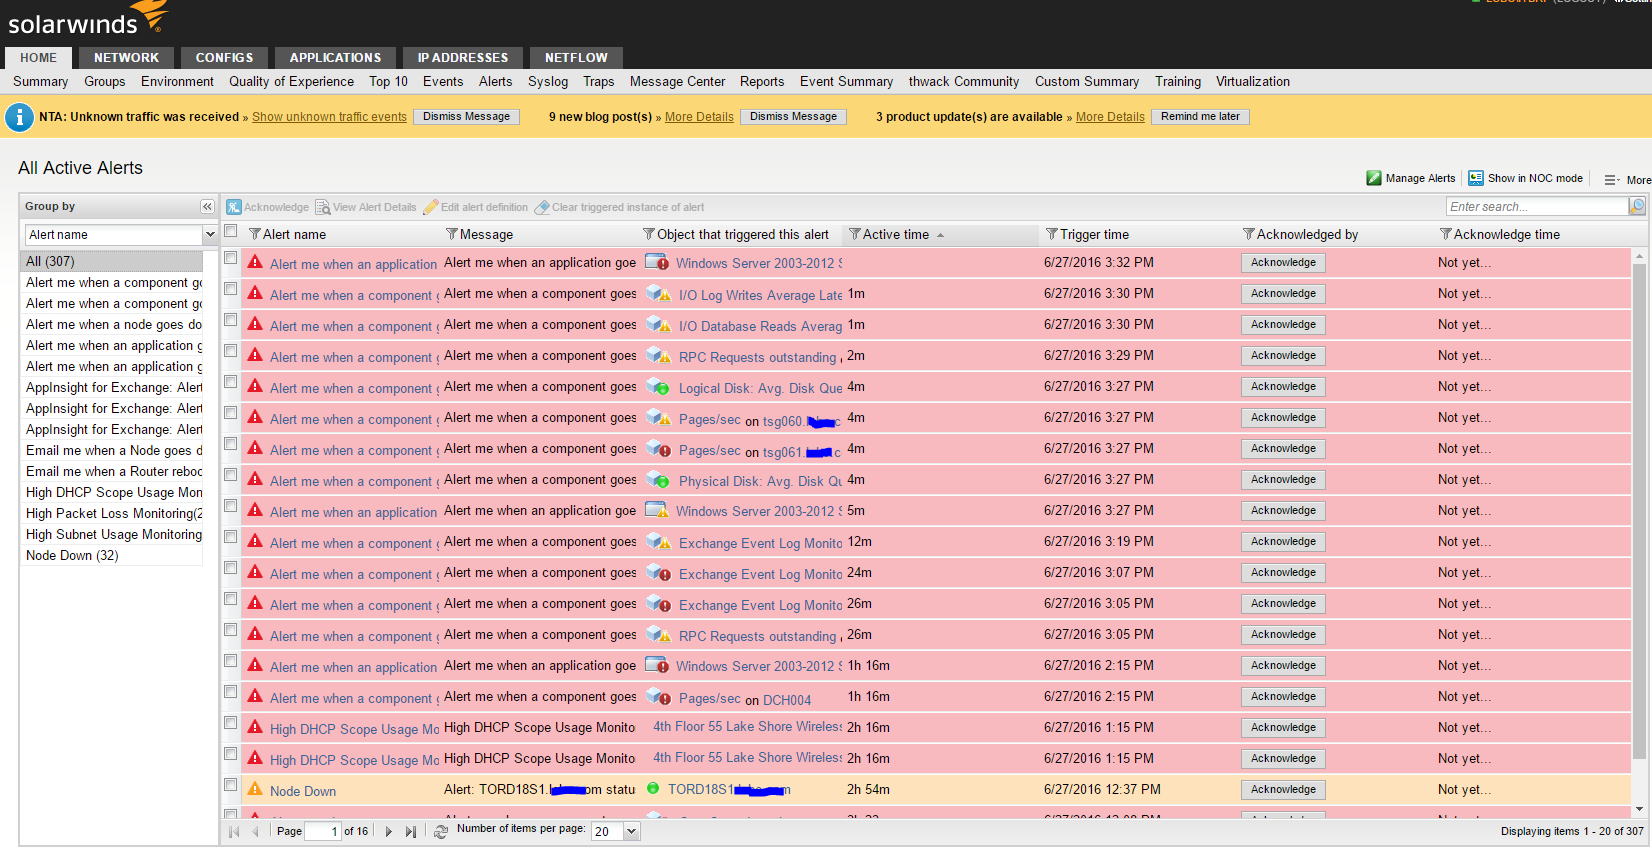Screen dimensions: 1652x862
Task: Select Email me when a Router reboots group
Action: (112, 471)
